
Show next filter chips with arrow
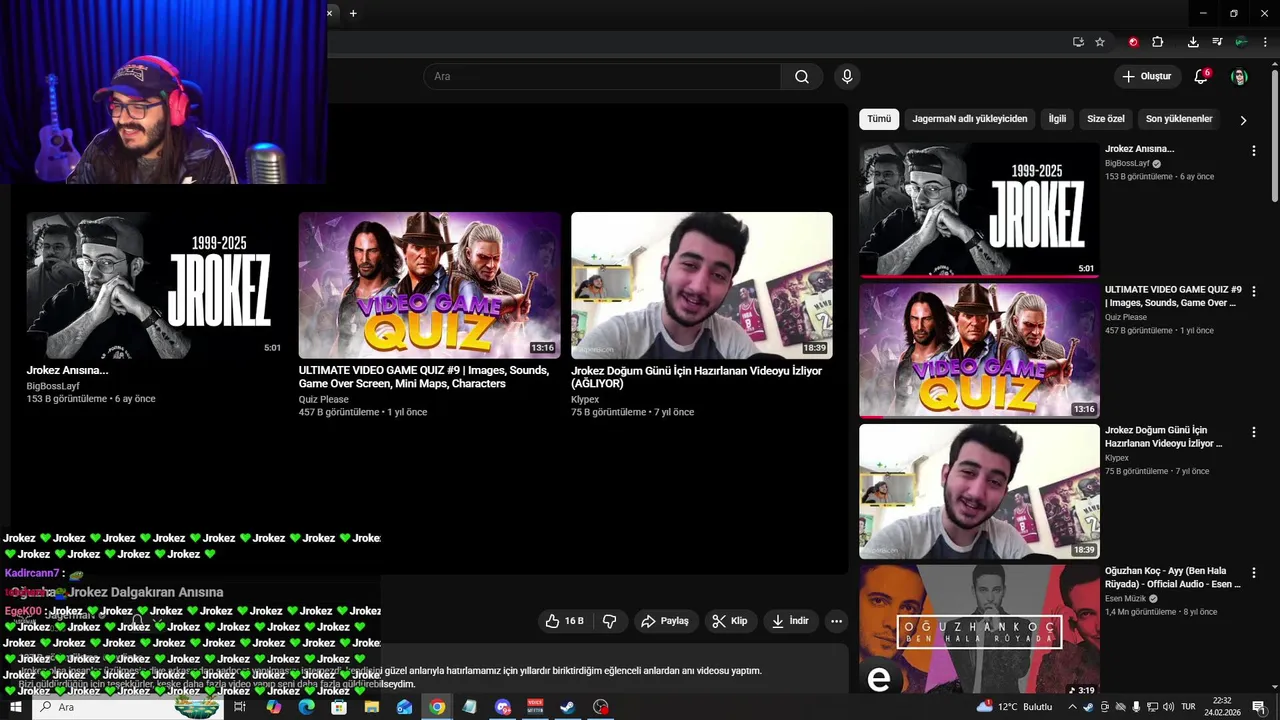(1243, 120)
